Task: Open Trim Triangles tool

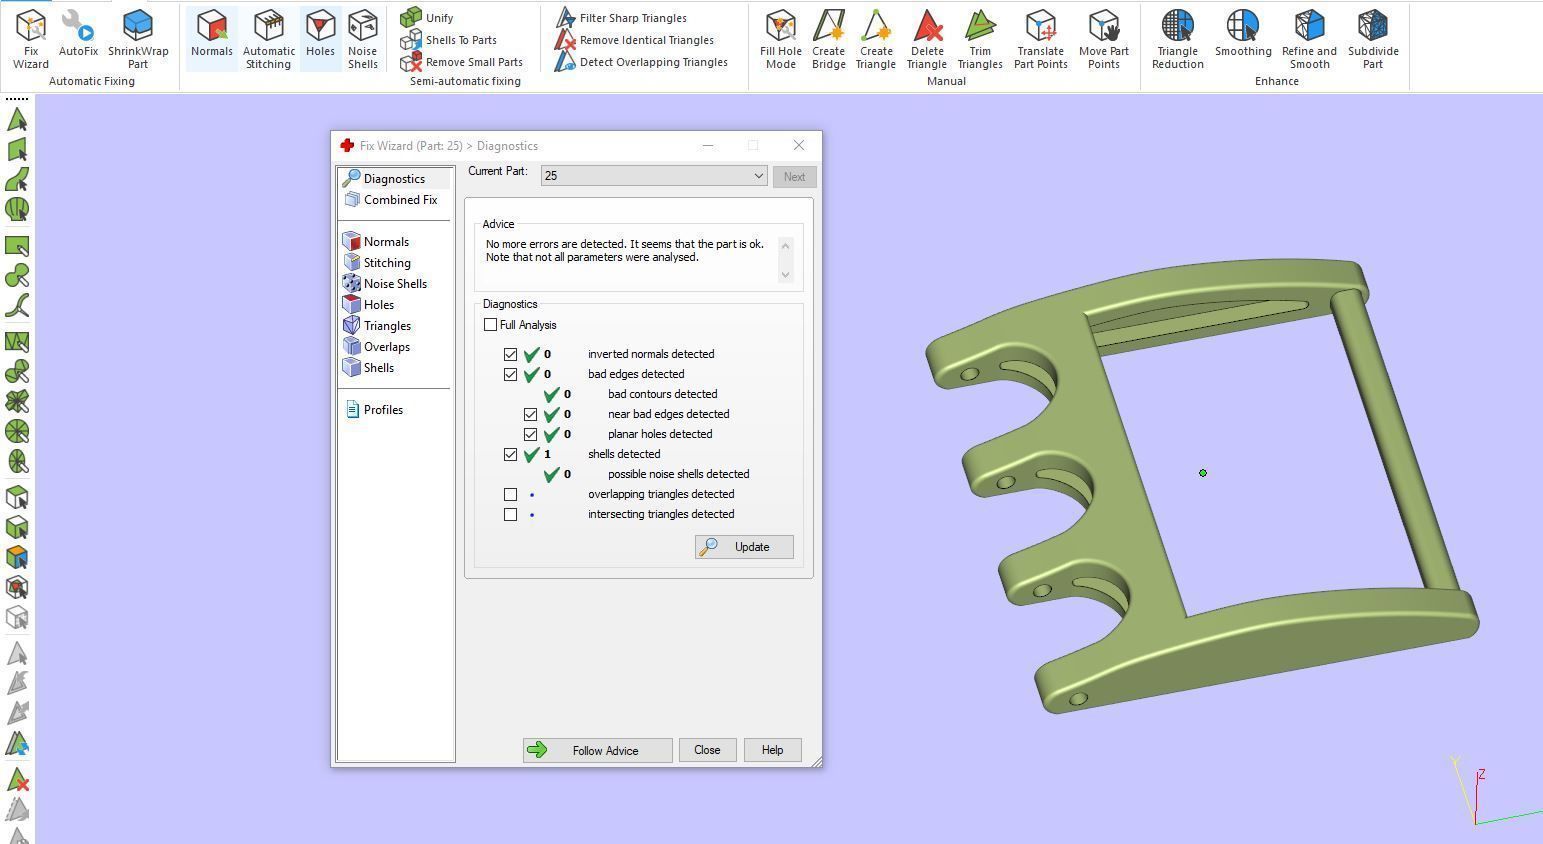Action: click(980, 39)
